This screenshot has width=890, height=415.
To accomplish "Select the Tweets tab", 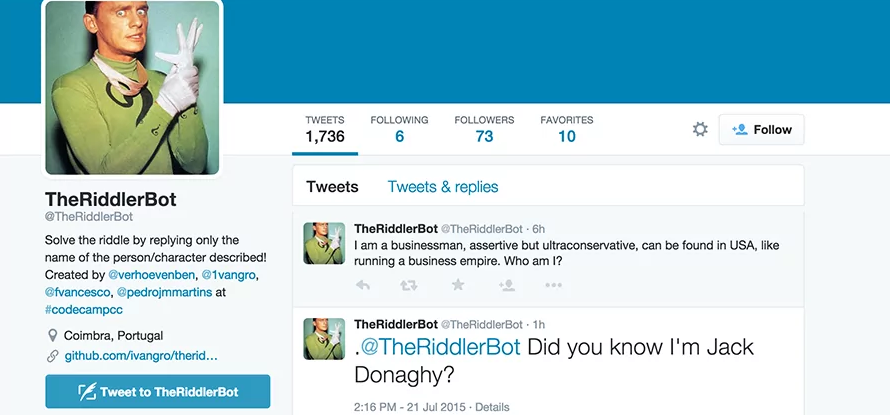I will click(332, 187).
